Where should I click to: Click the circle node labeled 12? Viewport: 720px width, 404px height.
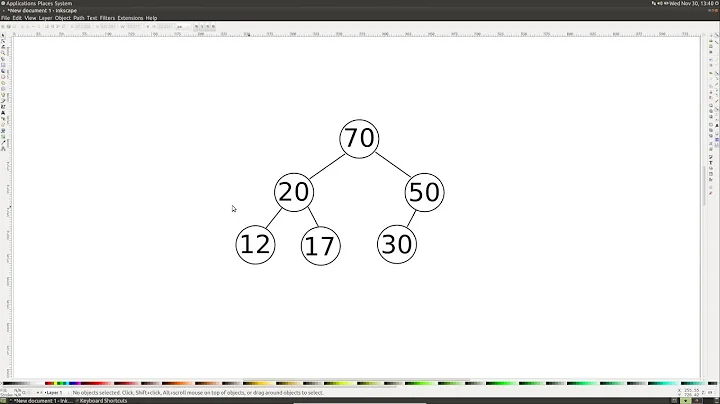(255, 245)
